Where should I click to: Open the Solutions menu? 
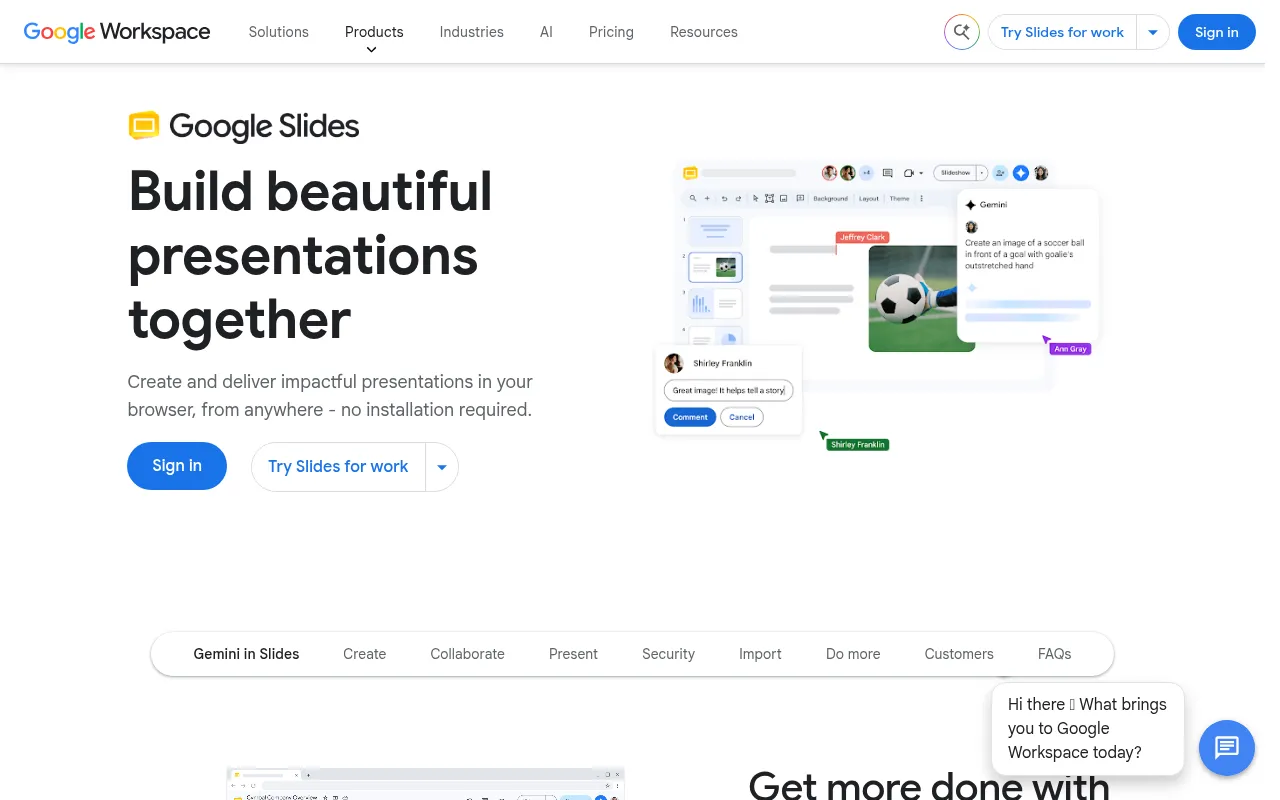[278, 32]
